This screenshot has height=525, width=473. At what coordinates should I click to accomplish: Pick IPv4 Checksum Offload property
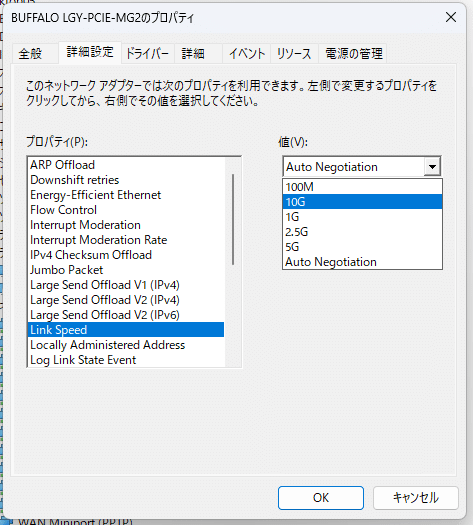click(x=126, y=255)
